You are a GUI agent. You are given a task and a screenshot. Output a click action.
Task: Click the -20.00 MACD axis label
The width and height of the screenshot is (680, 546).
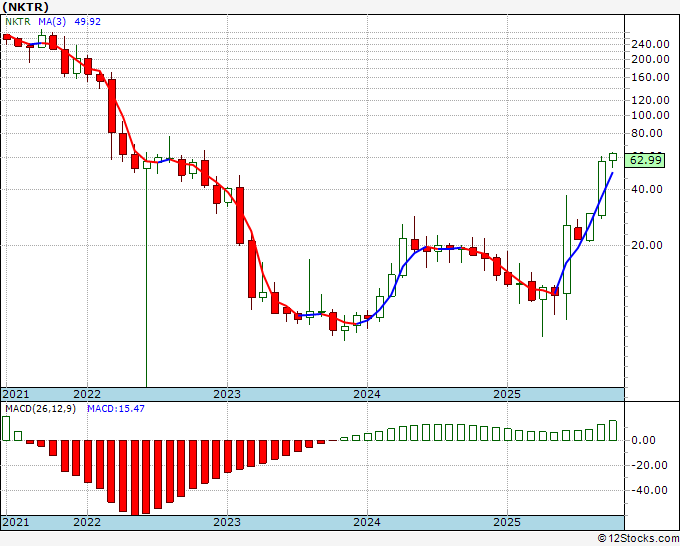coord(649,466)
